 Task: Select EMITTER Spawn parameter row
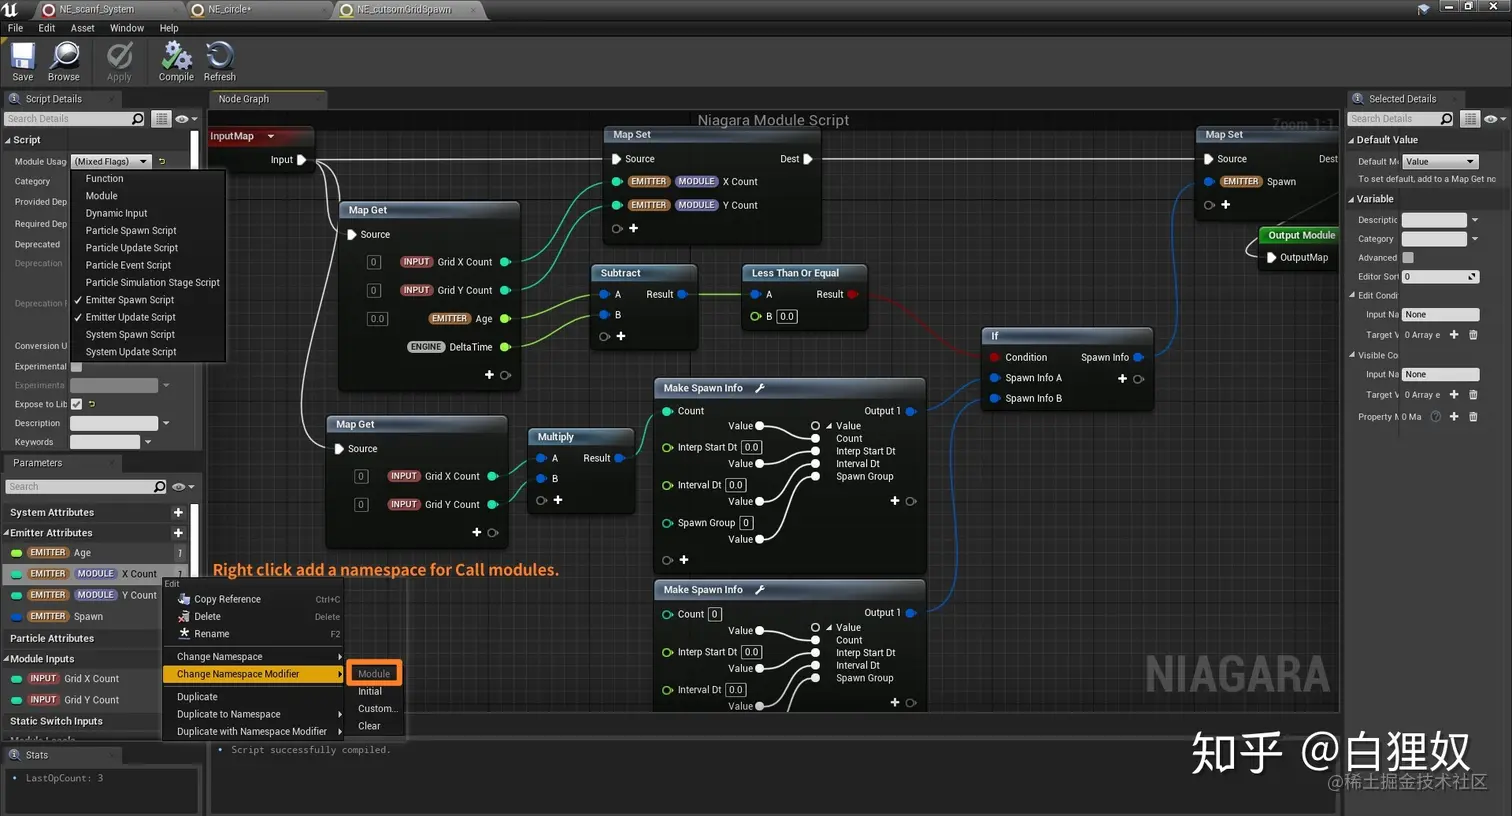tap(95, 617)
